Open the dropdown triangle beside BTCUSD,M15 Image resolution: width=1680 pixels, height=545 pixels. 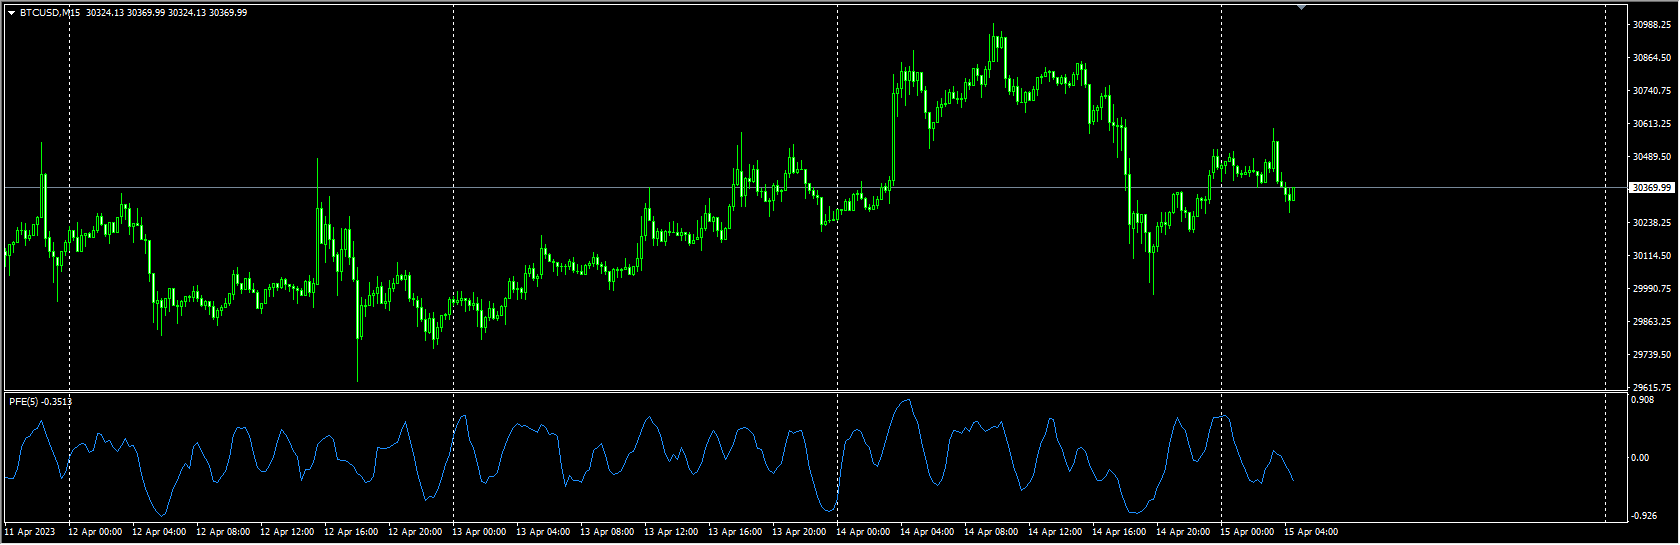tap(11, 13)
